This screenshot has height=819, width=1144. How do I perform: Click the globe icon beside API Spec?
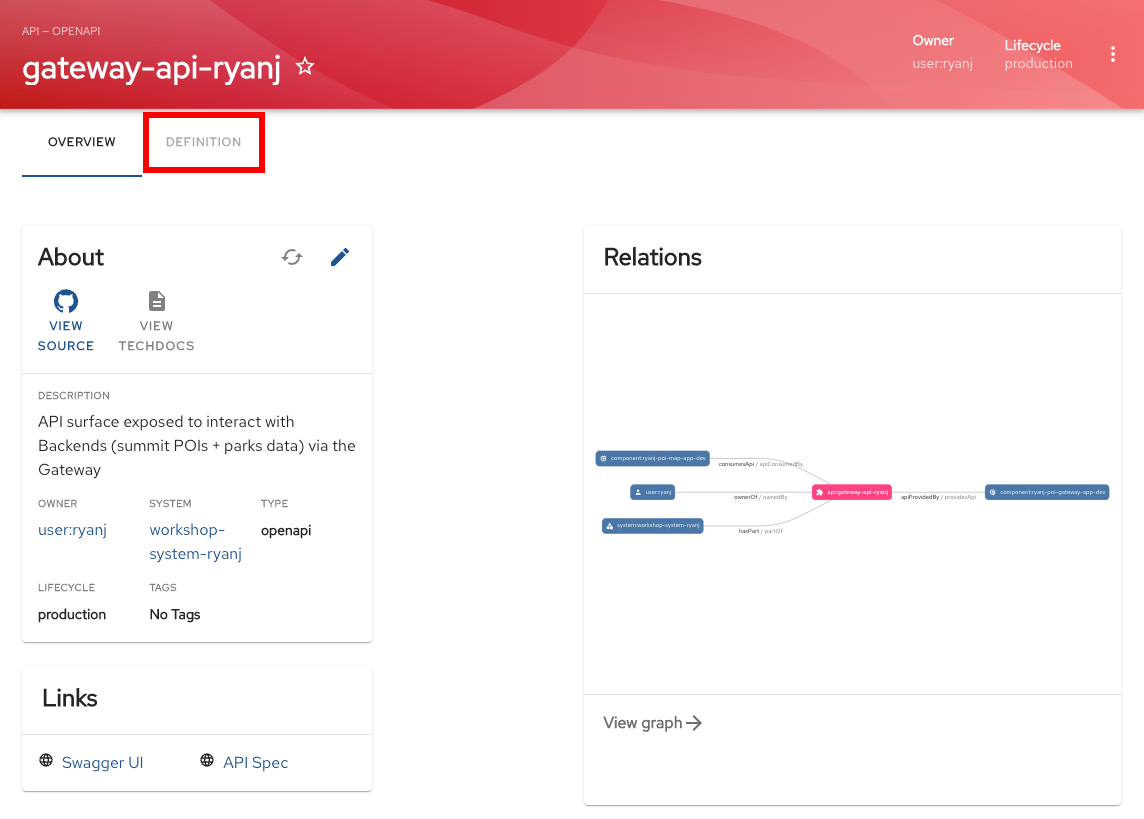pyautogui.click(x=207, y=760)
